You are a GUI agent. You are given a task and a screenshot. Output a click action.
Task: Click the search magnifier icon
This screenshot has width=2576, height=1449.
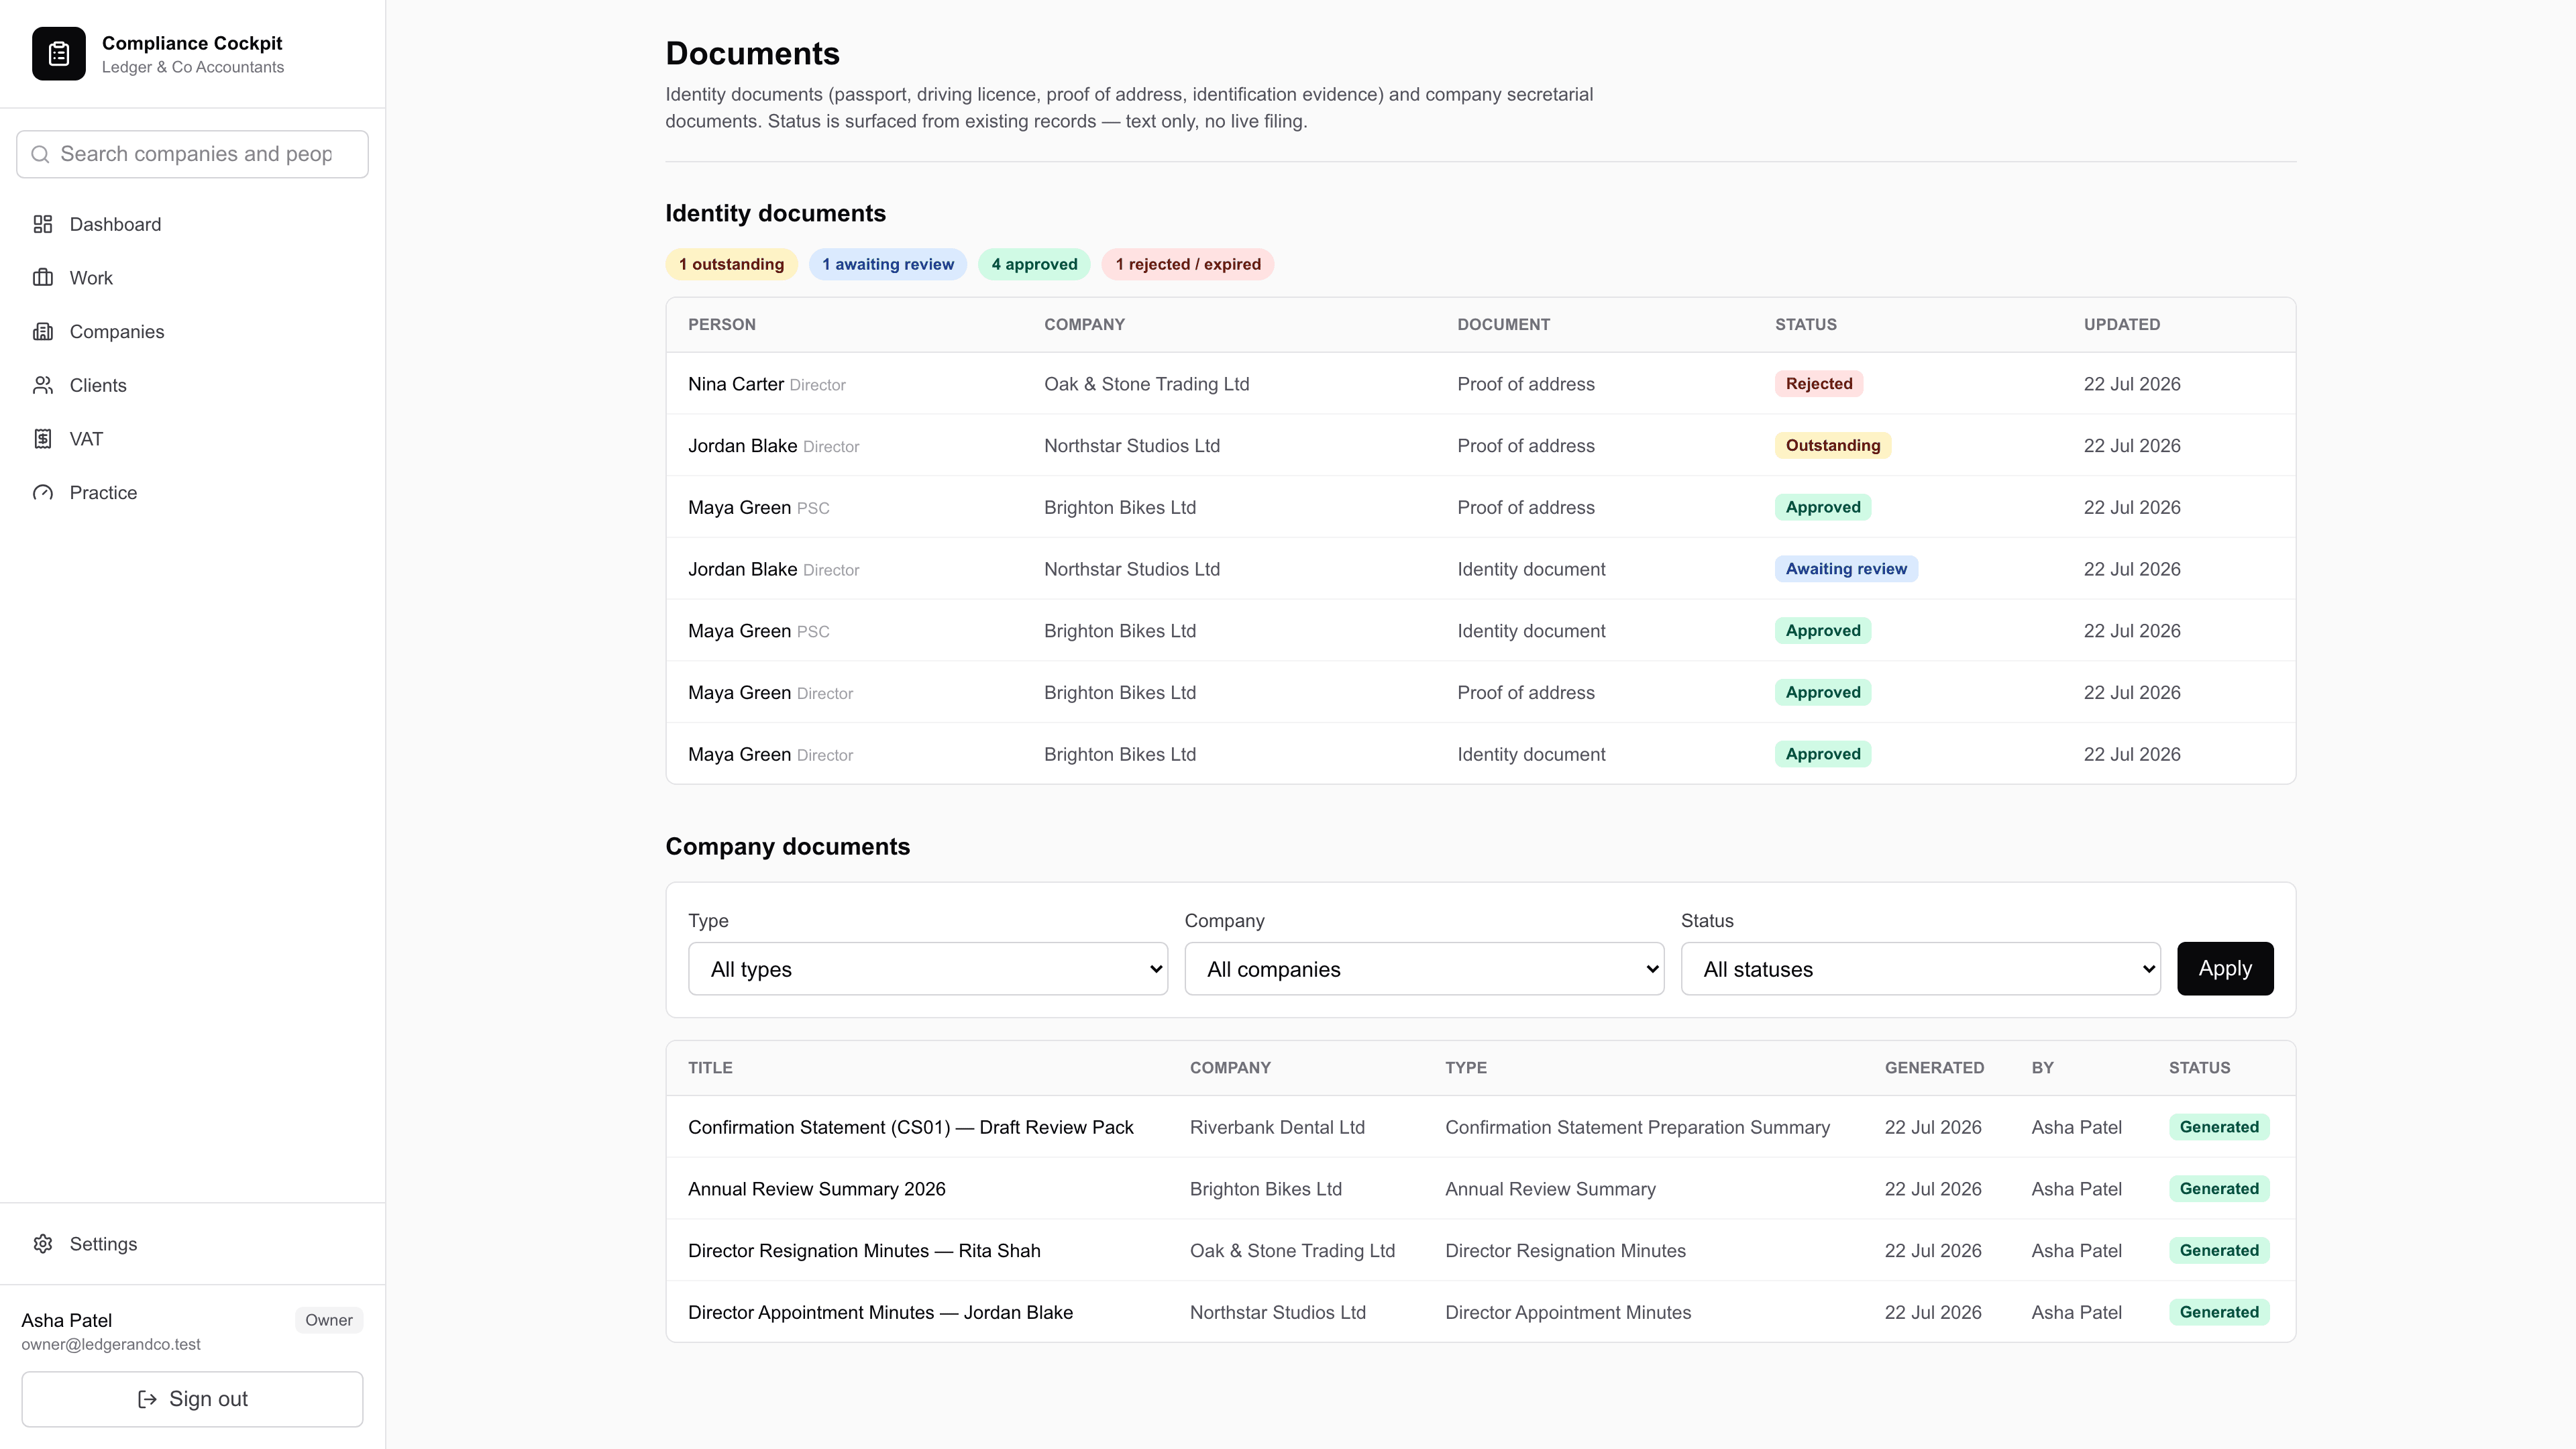coord(41,154)
